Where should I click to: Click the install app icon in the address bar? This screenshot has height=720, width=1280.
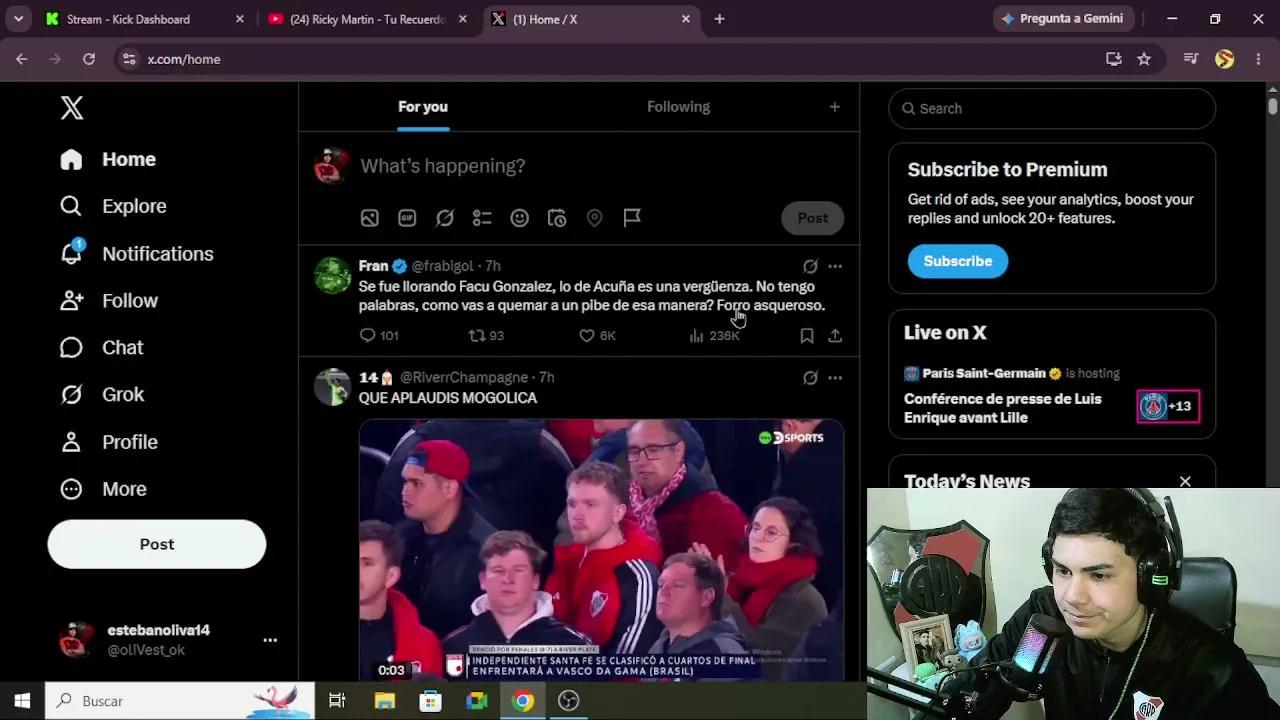pyautogui.click(x=1113, y=59)
